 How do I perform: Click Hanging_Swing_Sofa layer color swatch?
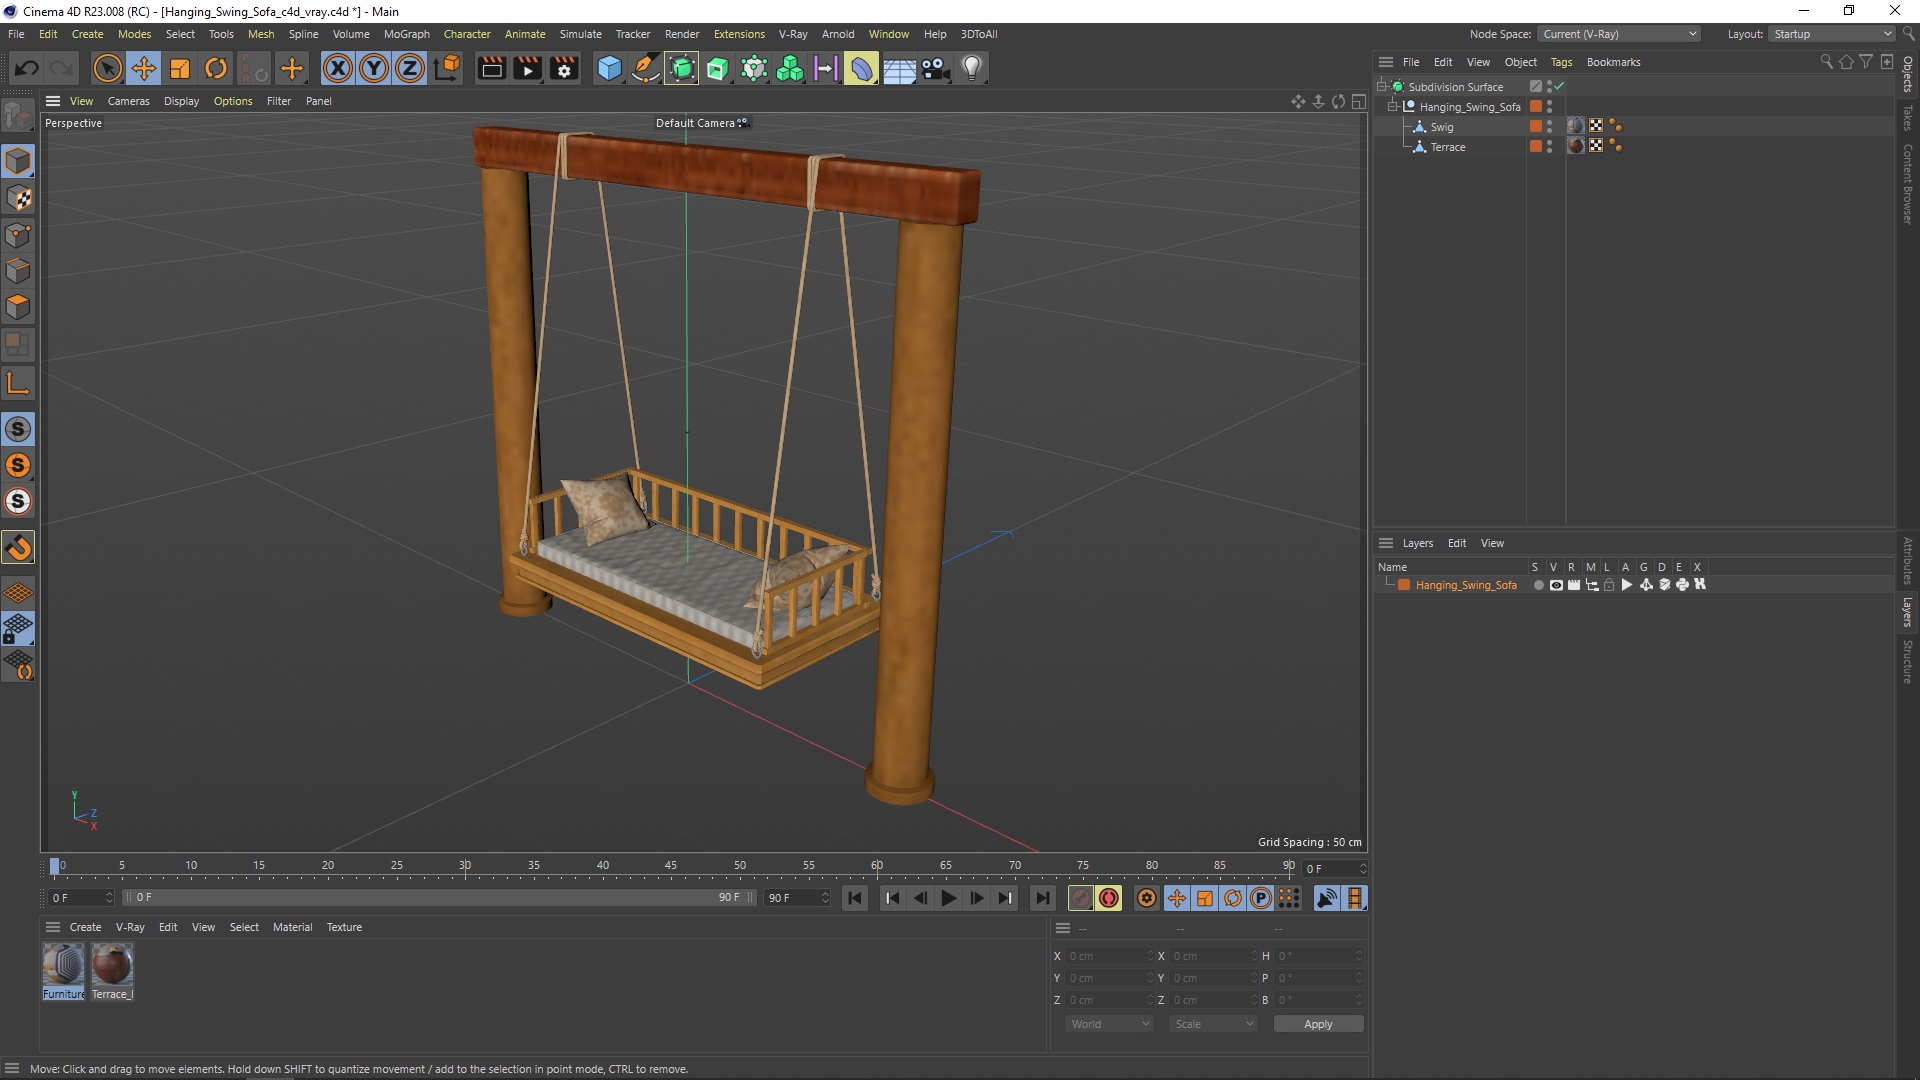(x=1404, y=585)
